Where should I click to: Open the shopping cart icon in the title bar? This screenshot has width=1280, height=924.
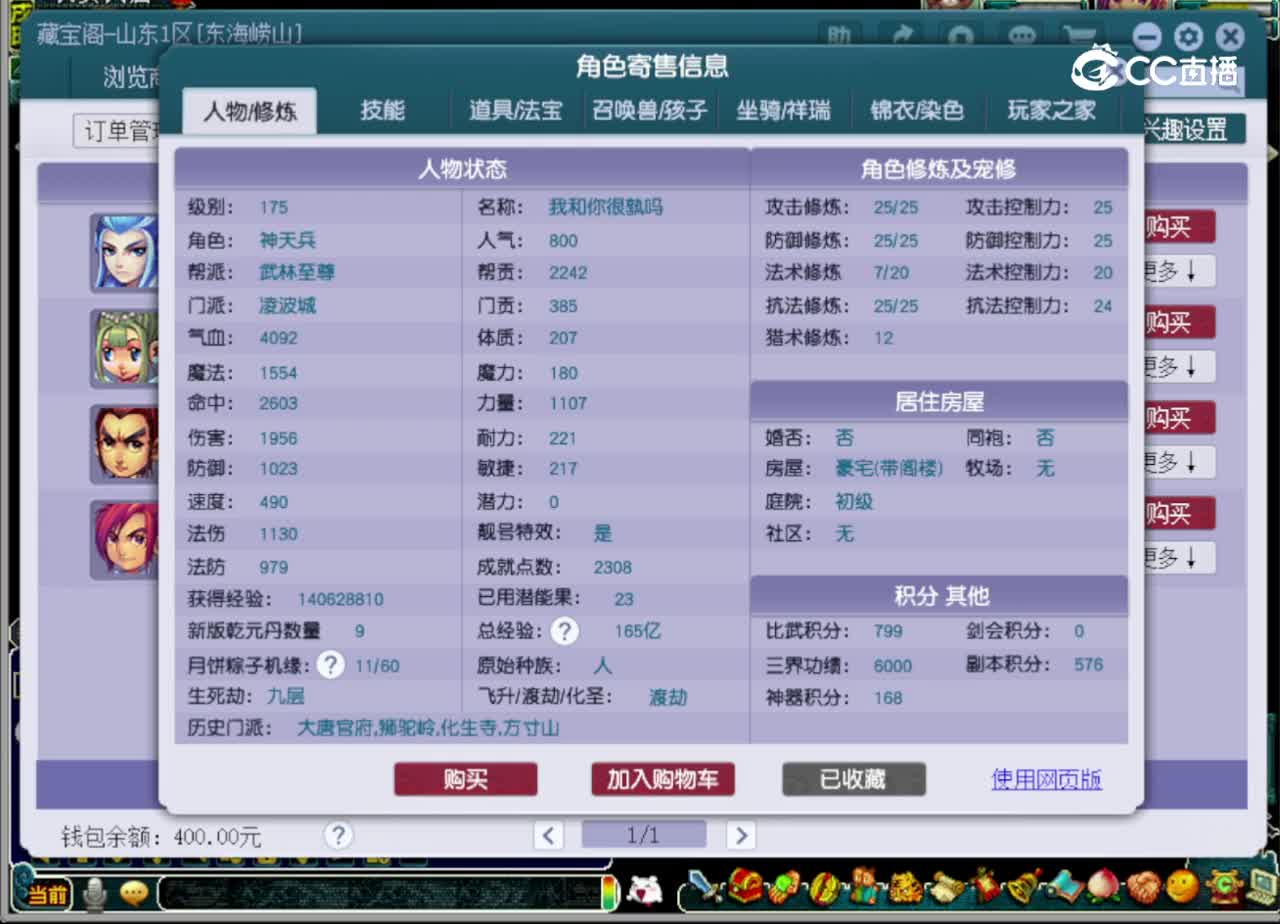[1078, 35]
